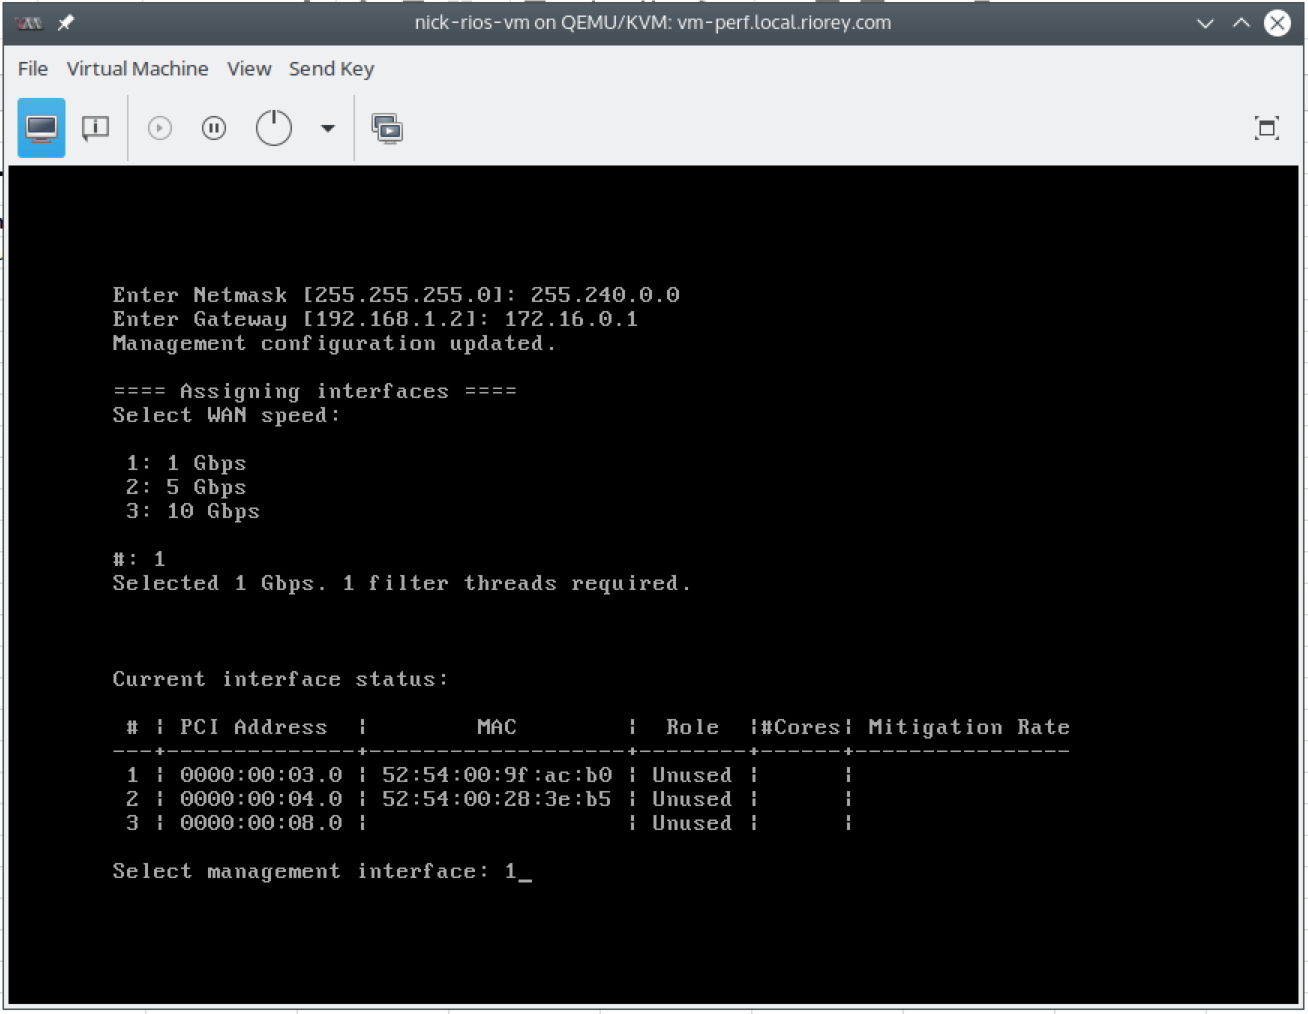Click the MAC address 52:54:00:9f:ac:b0
1308x1014 pixels.
pos(497,775)
